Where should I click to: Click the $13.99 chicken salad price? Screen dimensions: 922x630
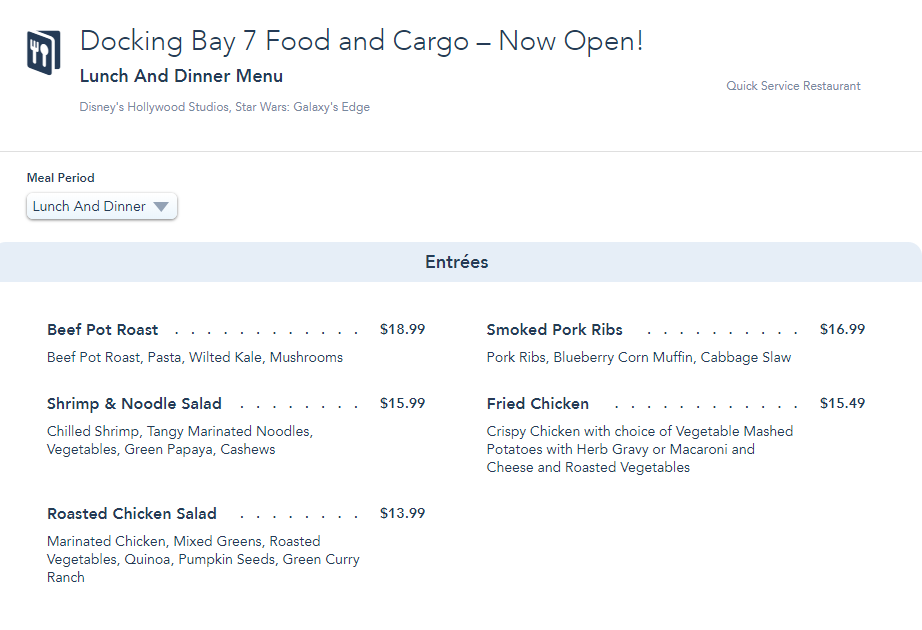point(402,513)
